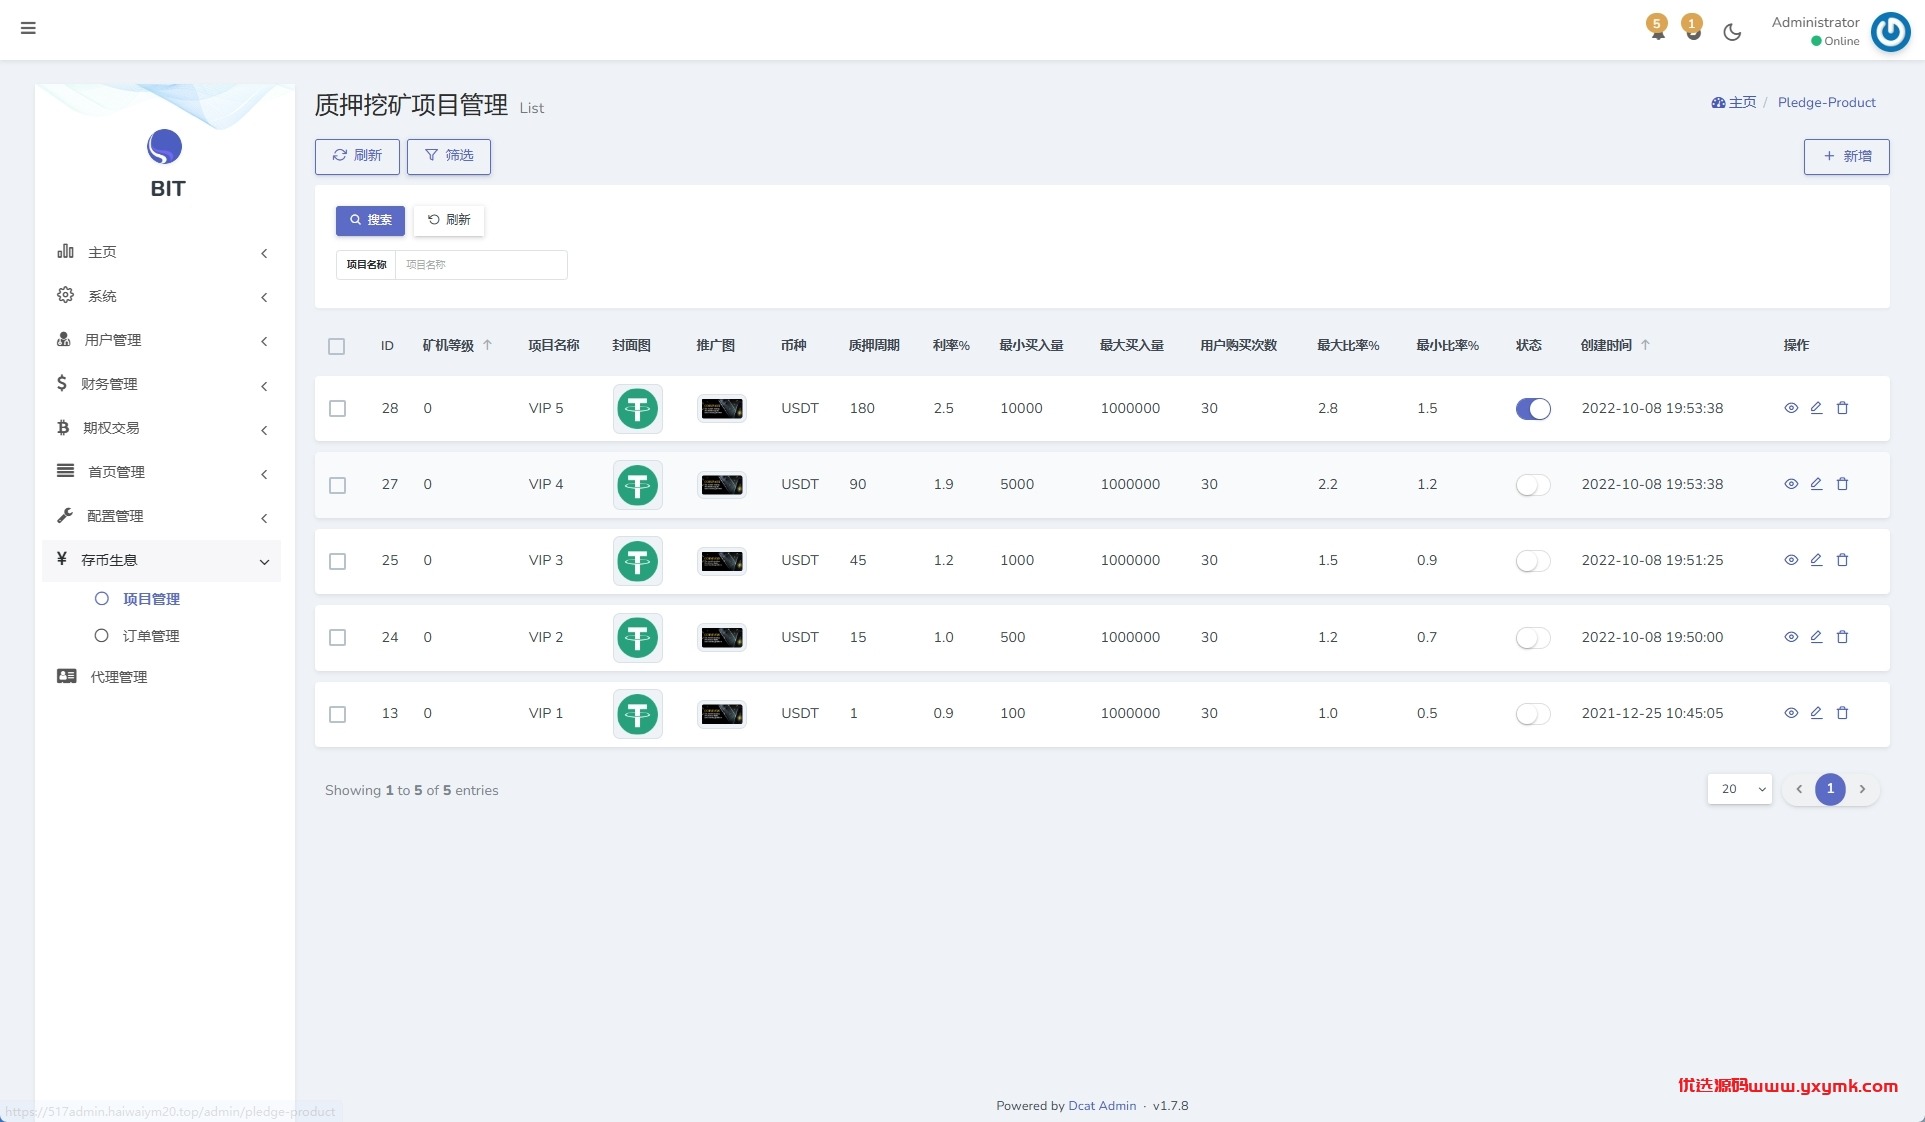This screenshot has width=1925, height=1122.
Task: Expand the 首页管理 sidebar menu
Action: [162, 472]
